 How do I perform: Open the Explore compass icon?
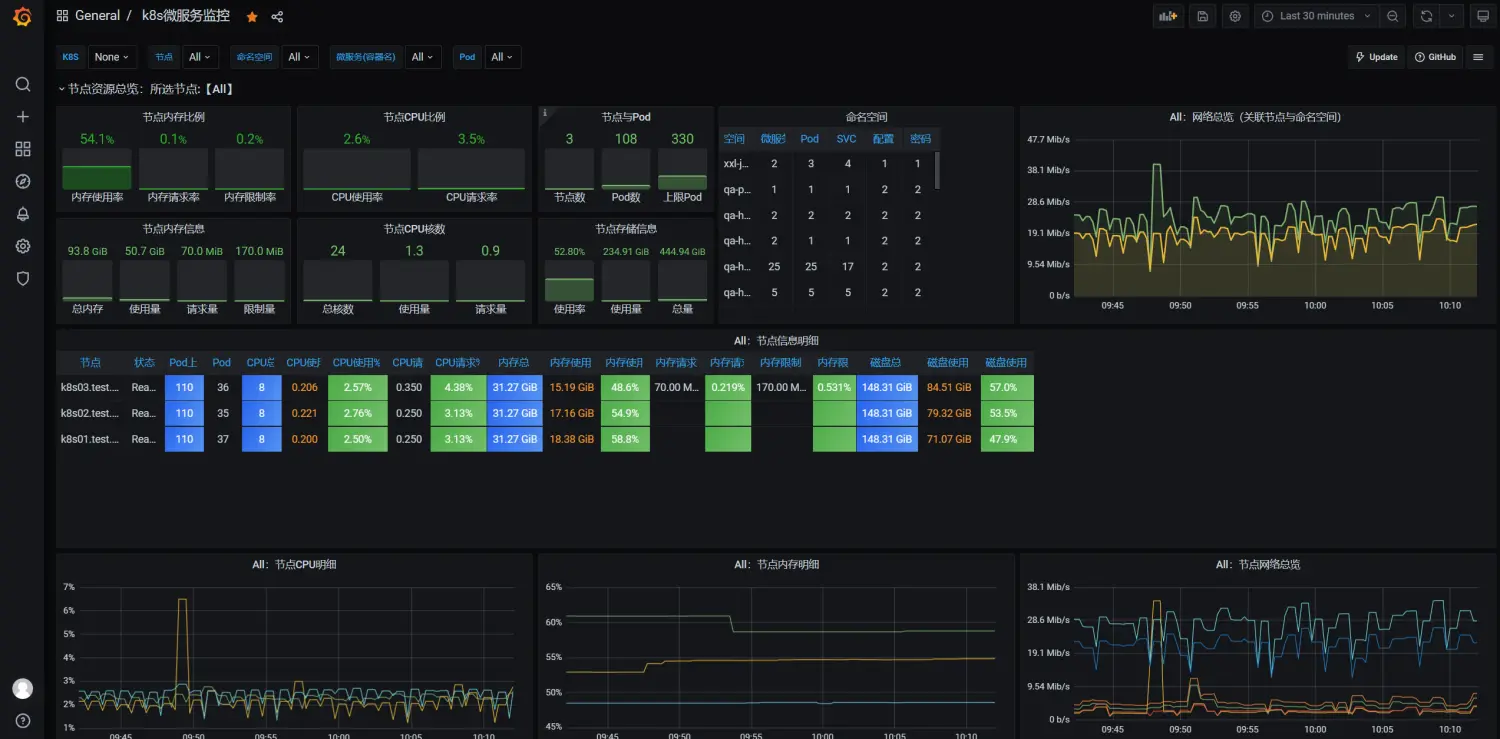pos(22,181)
